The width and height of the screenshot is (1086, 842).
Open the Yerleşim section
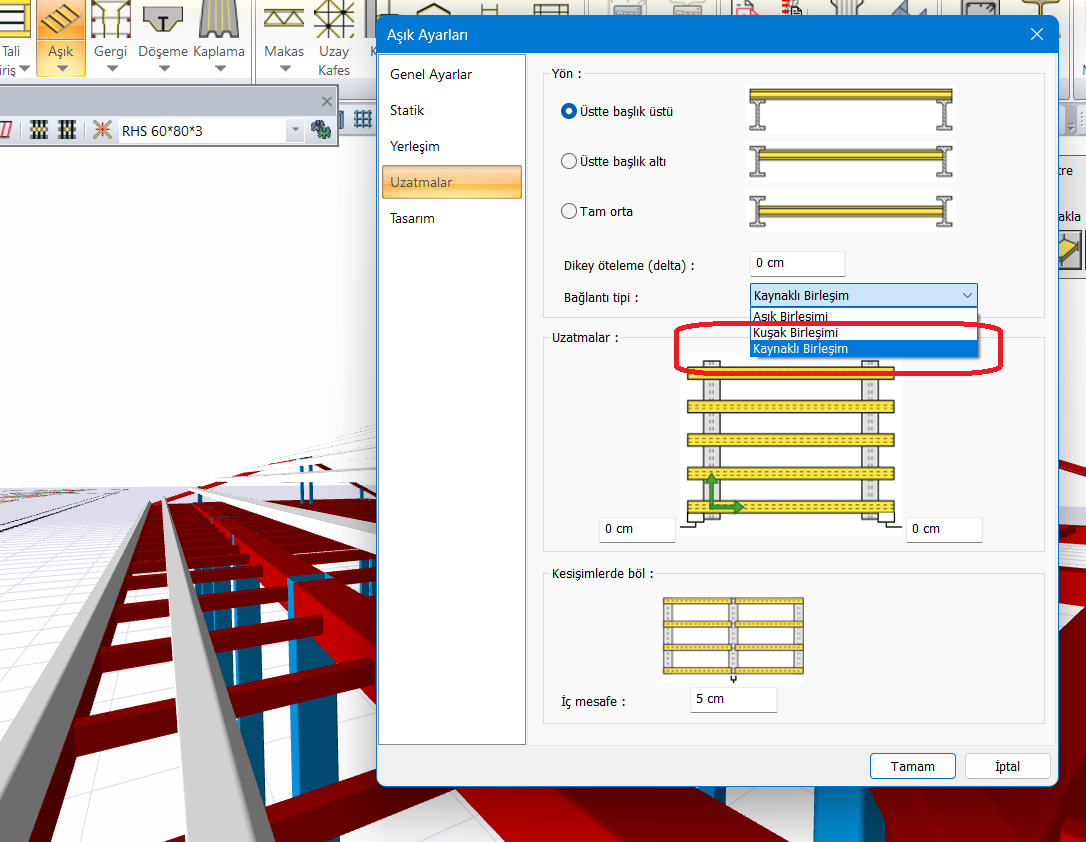tap(452, 146)
